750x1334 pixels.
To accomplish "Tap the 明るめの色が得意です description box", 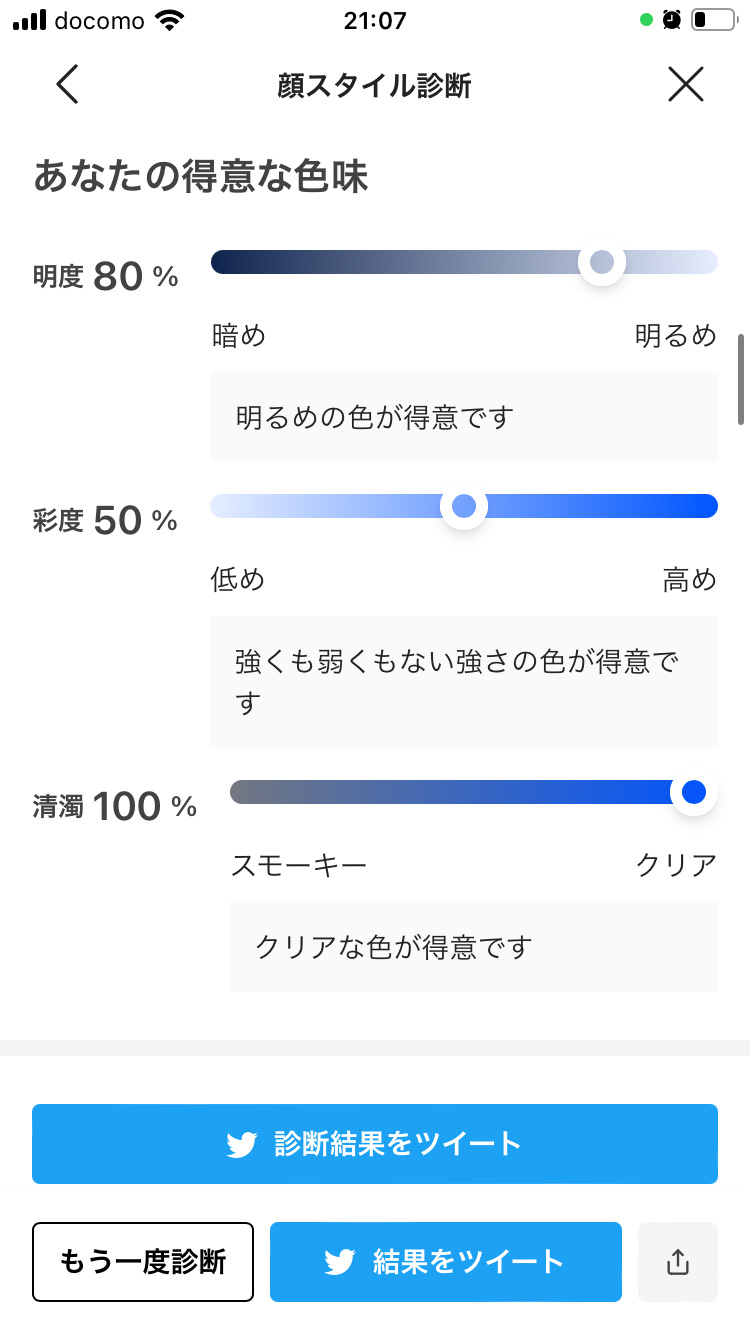I will click(464, 417).
